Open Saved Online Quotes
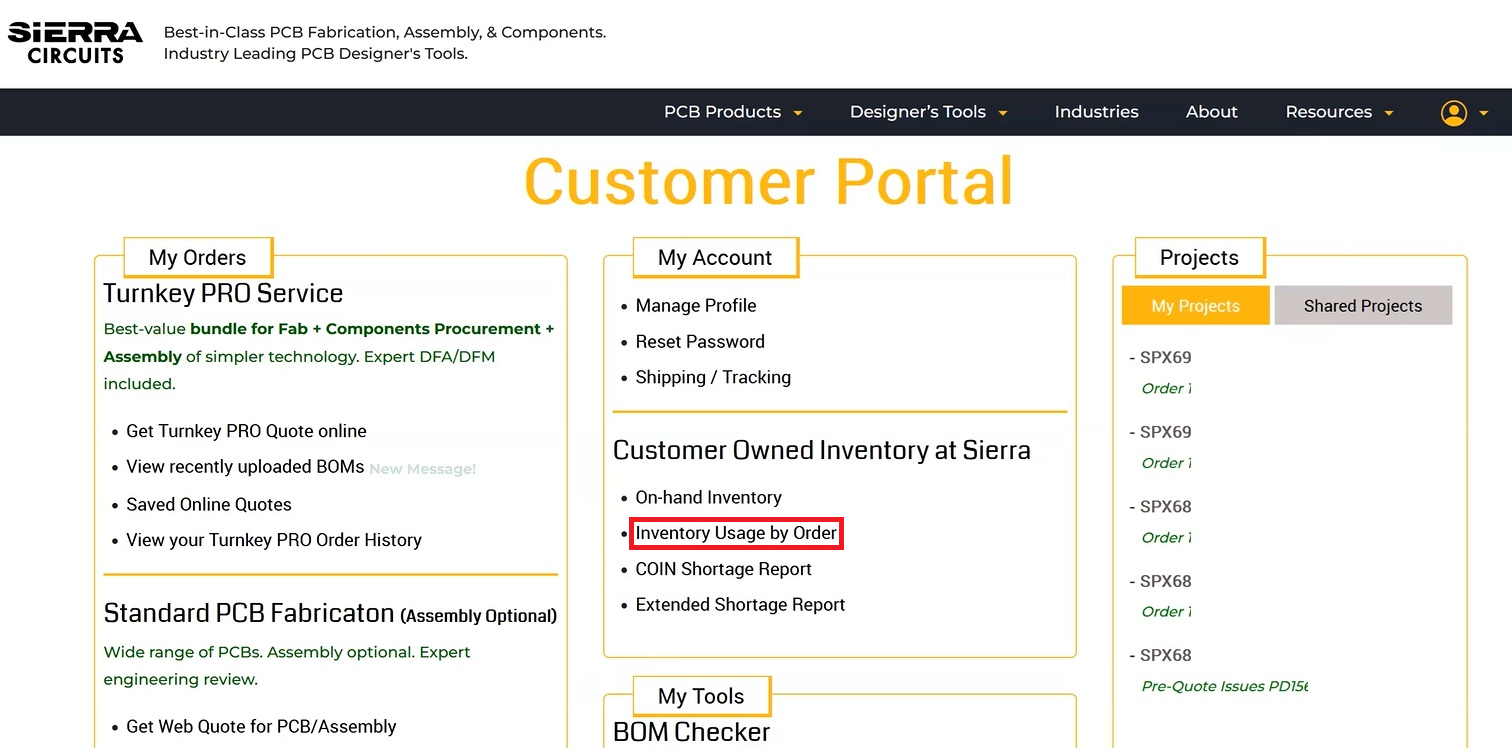Screen dimensions: 1512x748 pos(209,505)
